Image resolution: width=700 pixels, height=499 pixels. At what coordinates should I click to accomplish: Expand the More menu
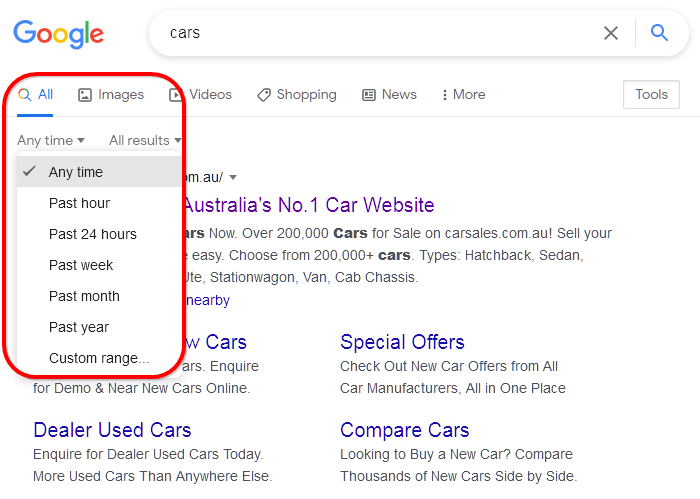463,95
